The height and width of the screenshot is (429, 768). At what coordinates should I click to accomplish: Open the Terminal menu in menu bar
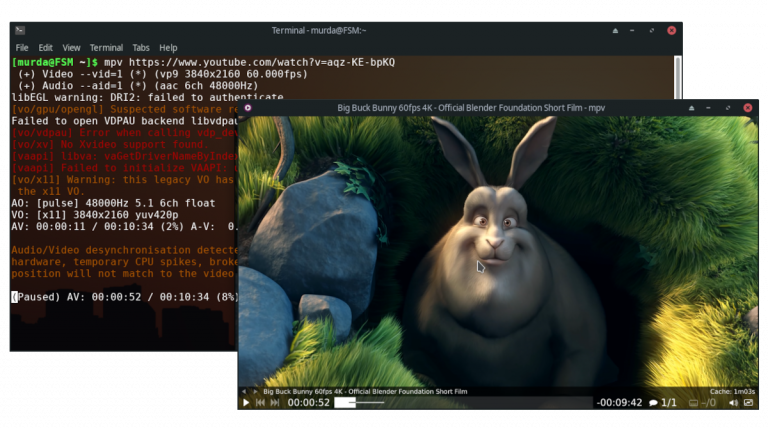pos(106,48)
